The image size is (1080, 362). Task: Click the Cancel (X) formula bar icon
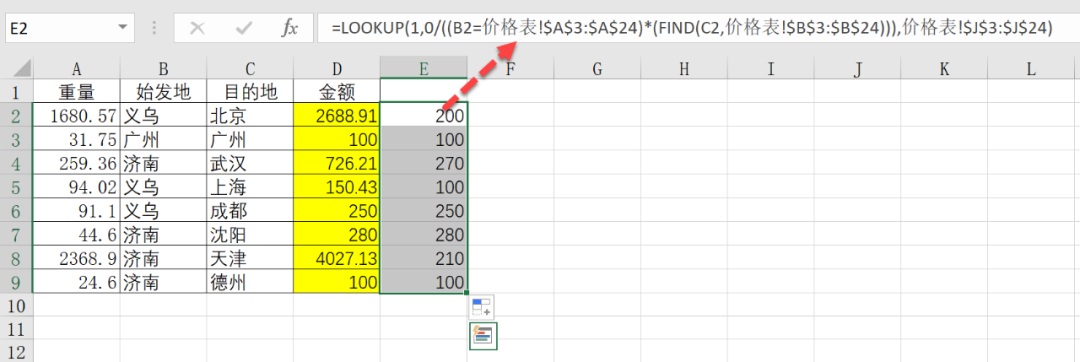(197, 28)
